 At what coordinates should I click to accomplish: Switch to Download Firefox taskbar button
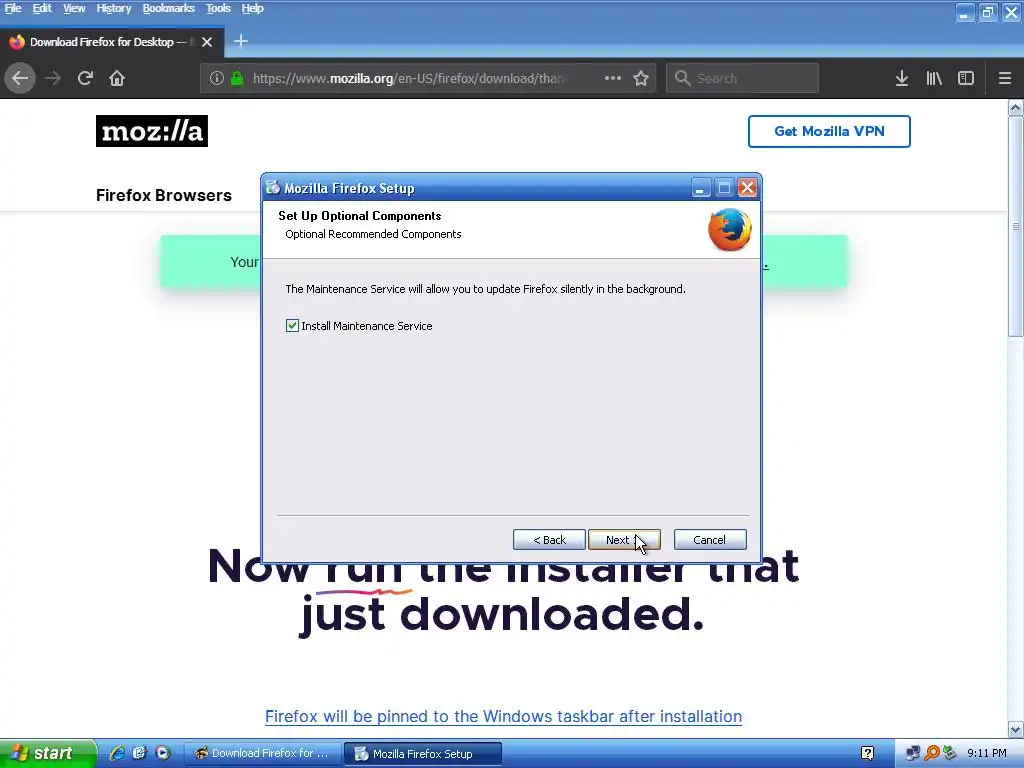pyautogui.click(x=261, y=753)
